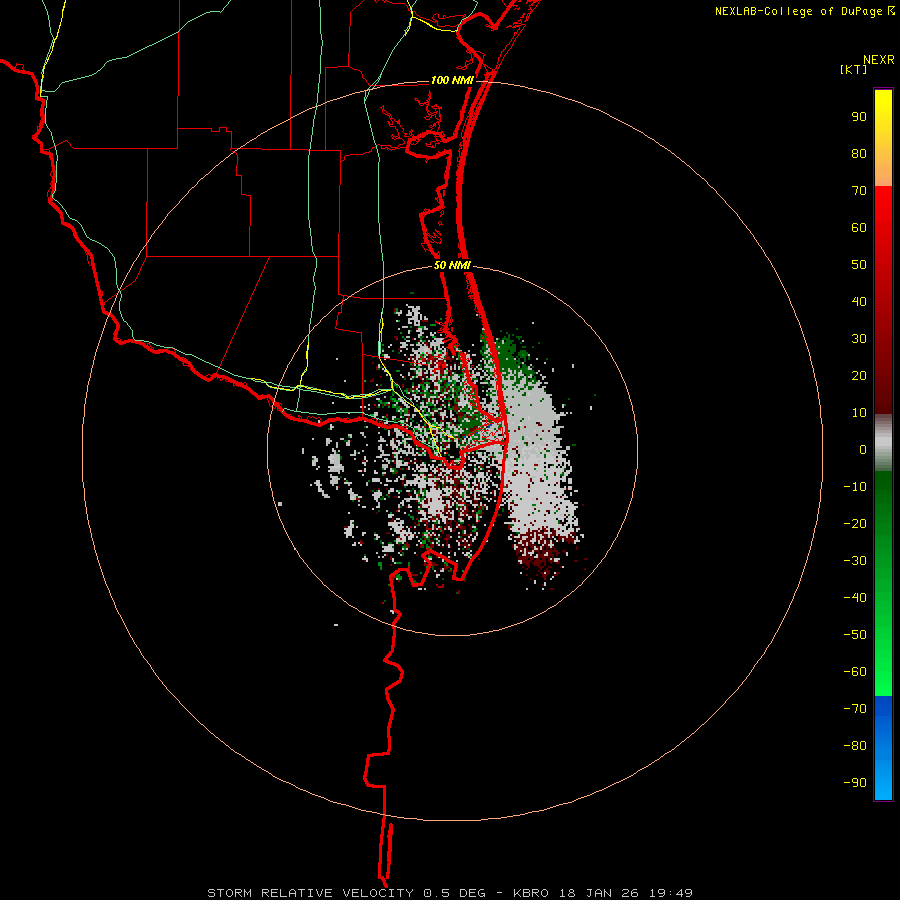
Task: Click the 0 value on velocity scale
Action: 863,450
